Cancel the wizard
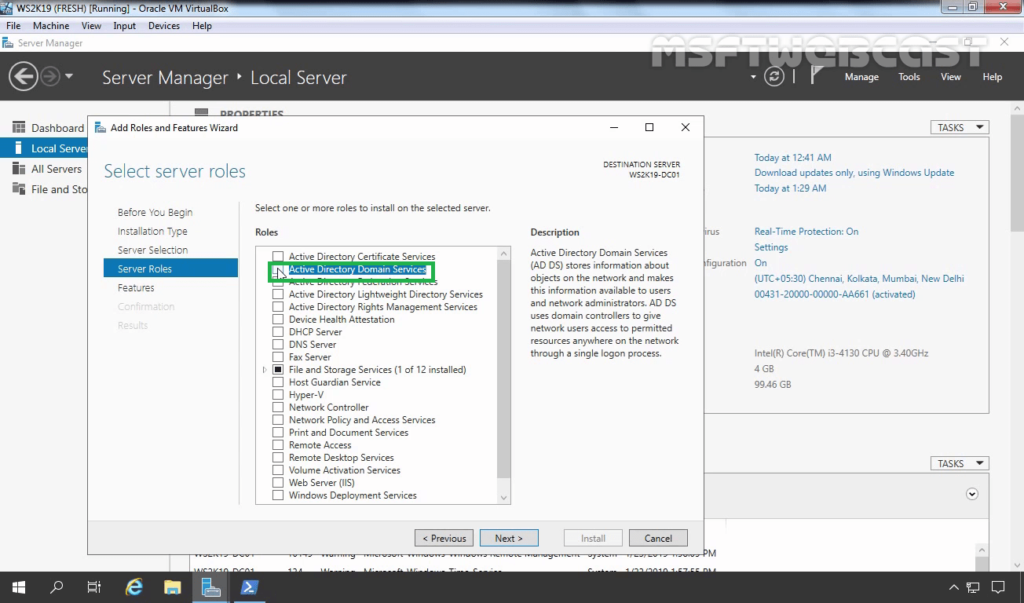Screen dimensions: 1024x603 pyautogui.click(x=658, y=538)
